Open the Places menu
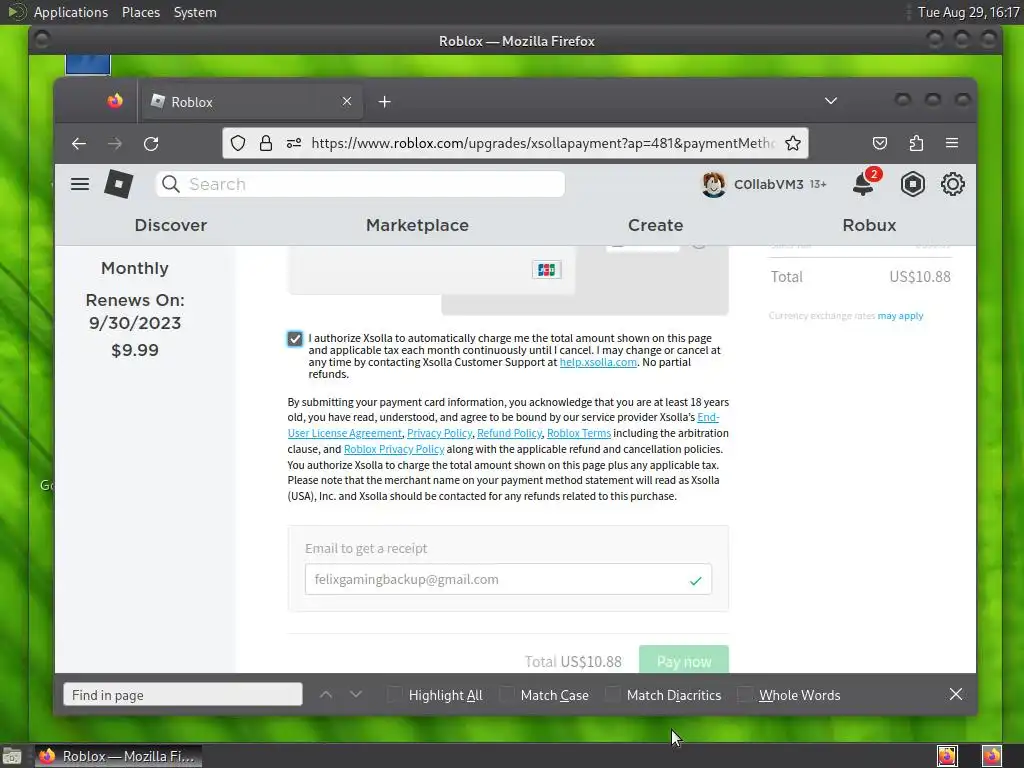 click(x=141, y=12)
